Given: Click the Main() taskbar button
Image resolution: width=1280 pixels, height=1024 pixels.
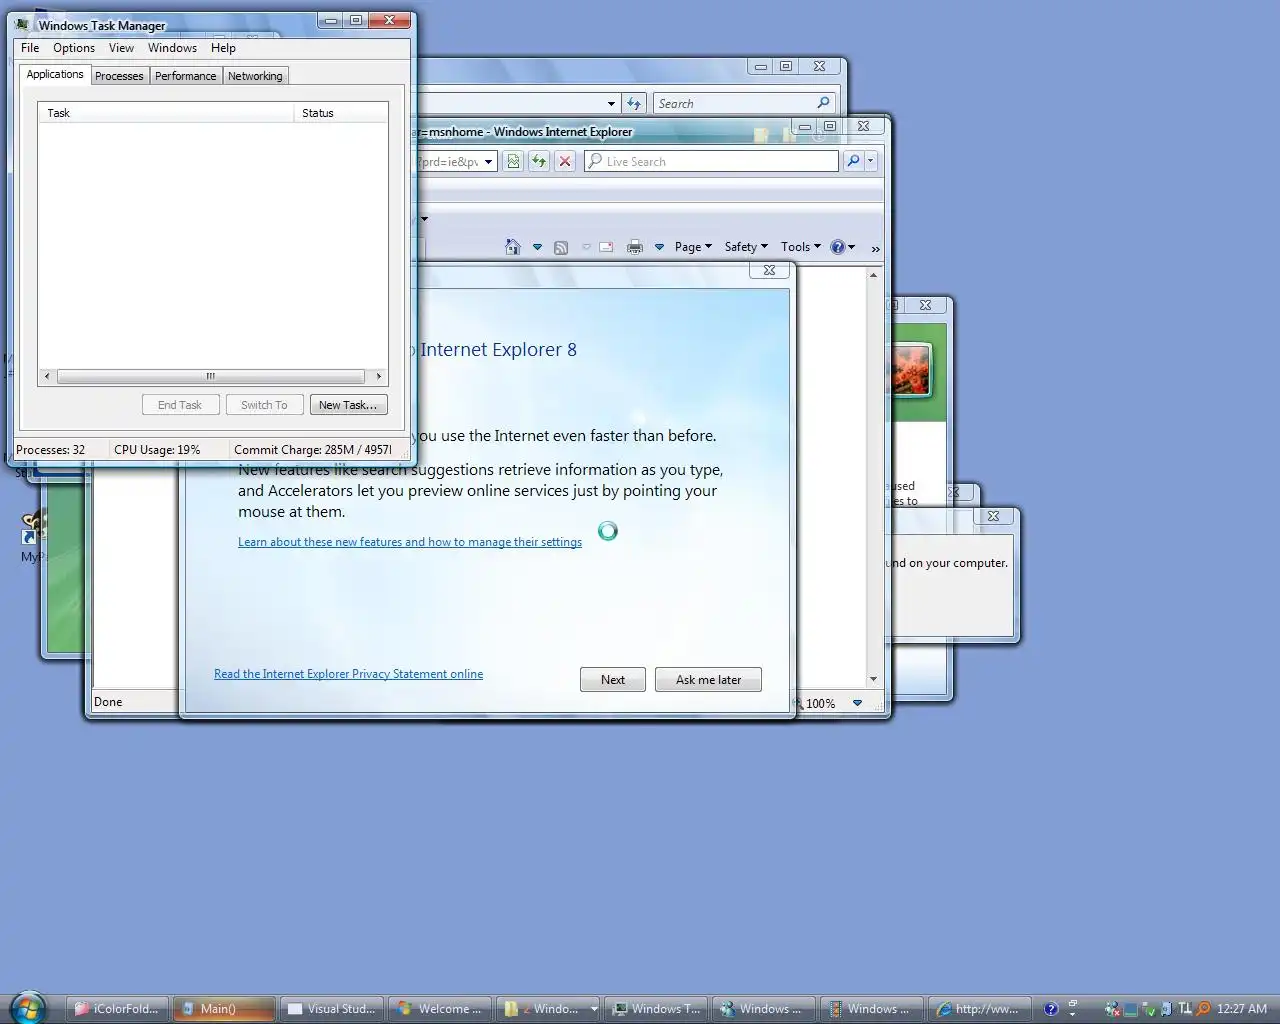Looking at the screenshot, I should coord(224,1009).
